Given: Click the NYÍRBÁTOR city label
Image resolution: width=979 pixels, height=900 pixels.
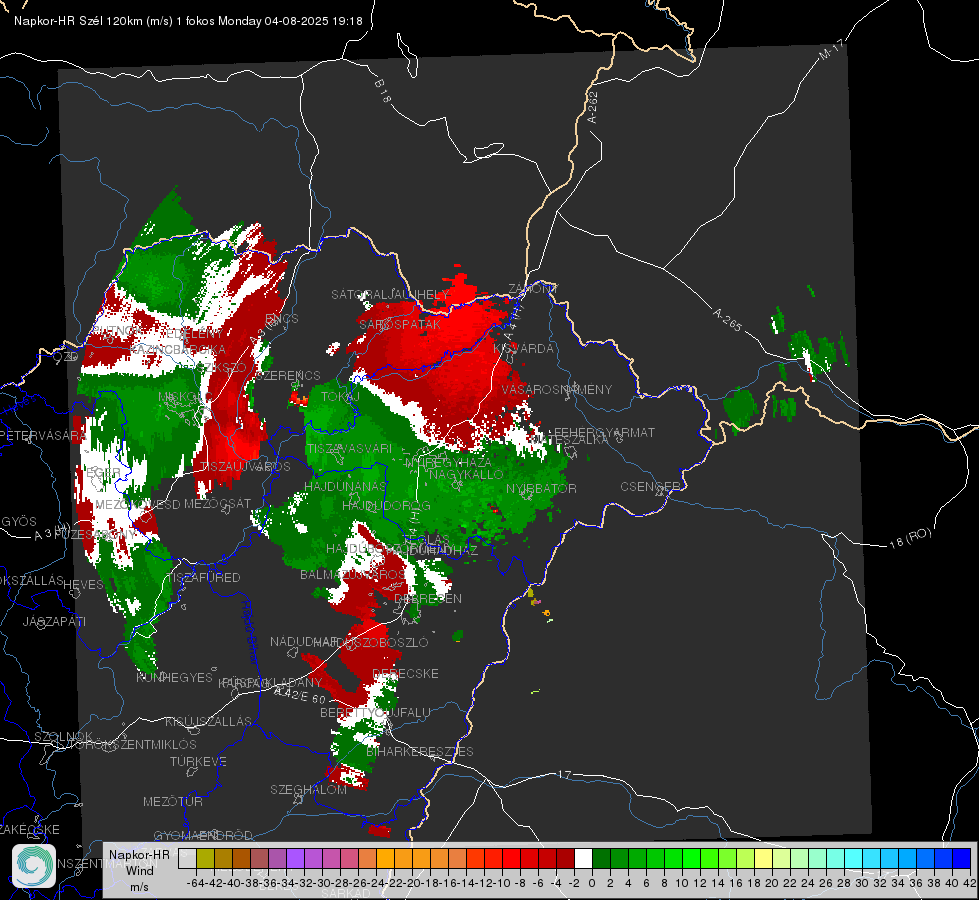Looking at the screenshot, I should pyautogui.click(x=541, y=488).
